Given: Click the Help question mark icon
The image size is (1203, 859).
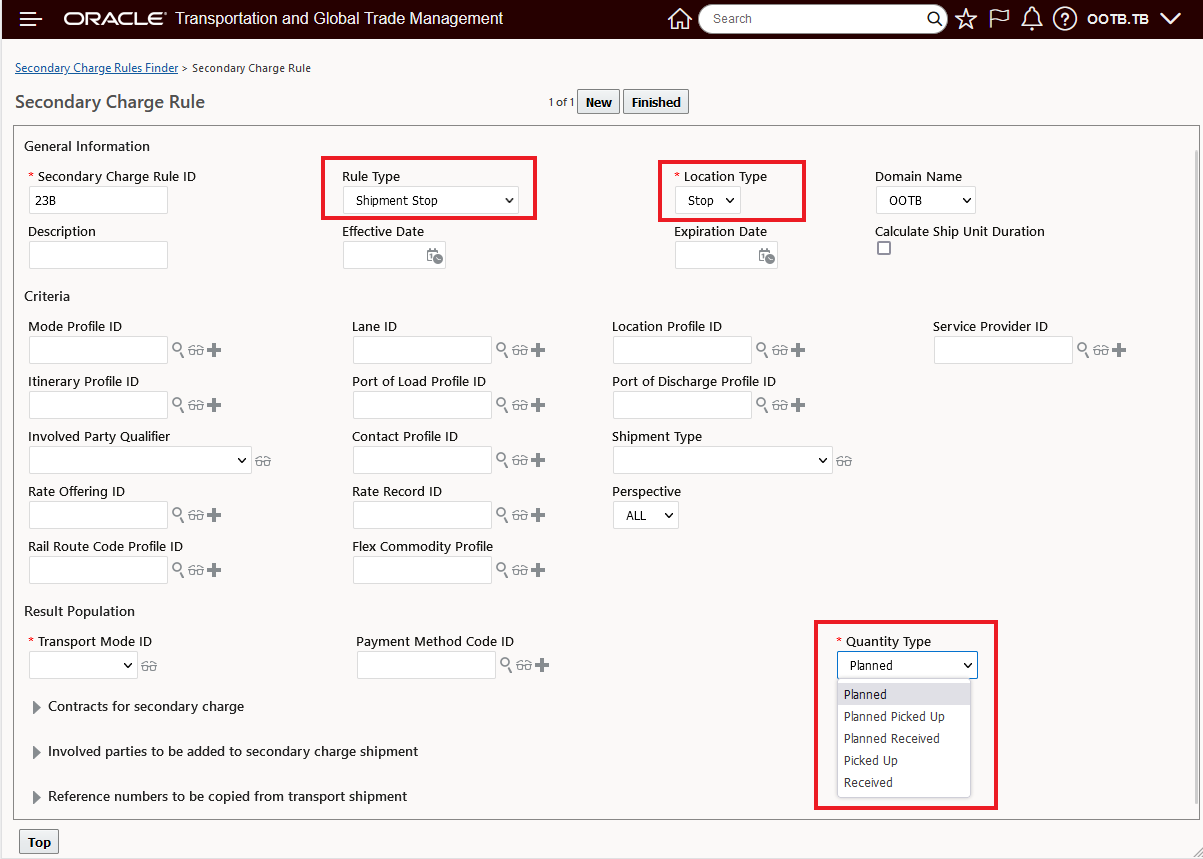Looking at the screenshot, I should (x=1065, y=19).
